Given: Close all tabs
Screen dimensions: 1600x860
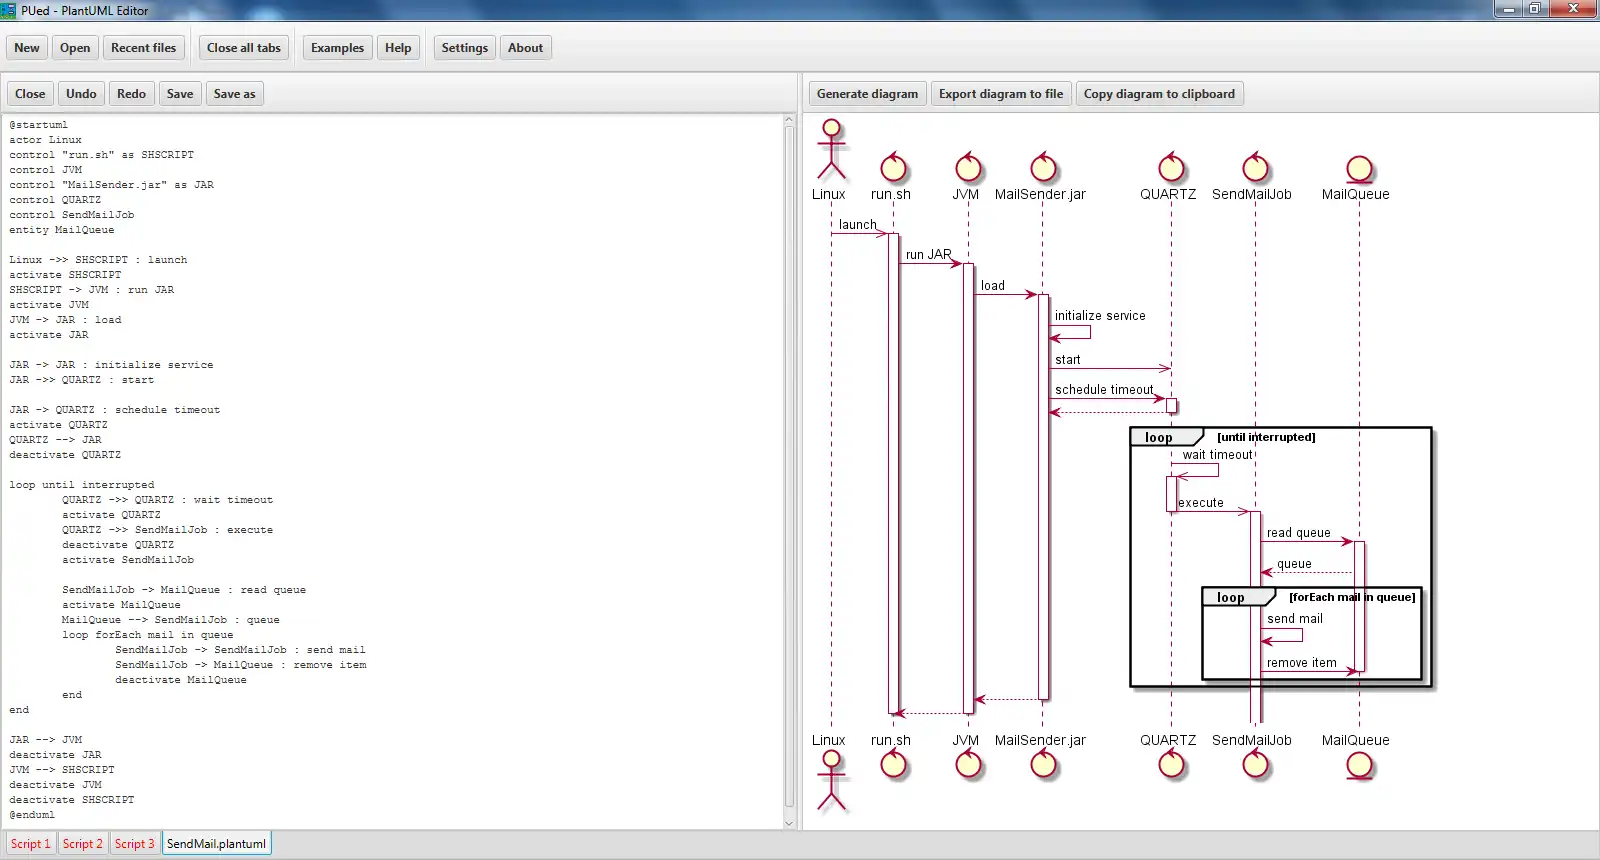Looking at the screenshot, I should tap(244, 48).
